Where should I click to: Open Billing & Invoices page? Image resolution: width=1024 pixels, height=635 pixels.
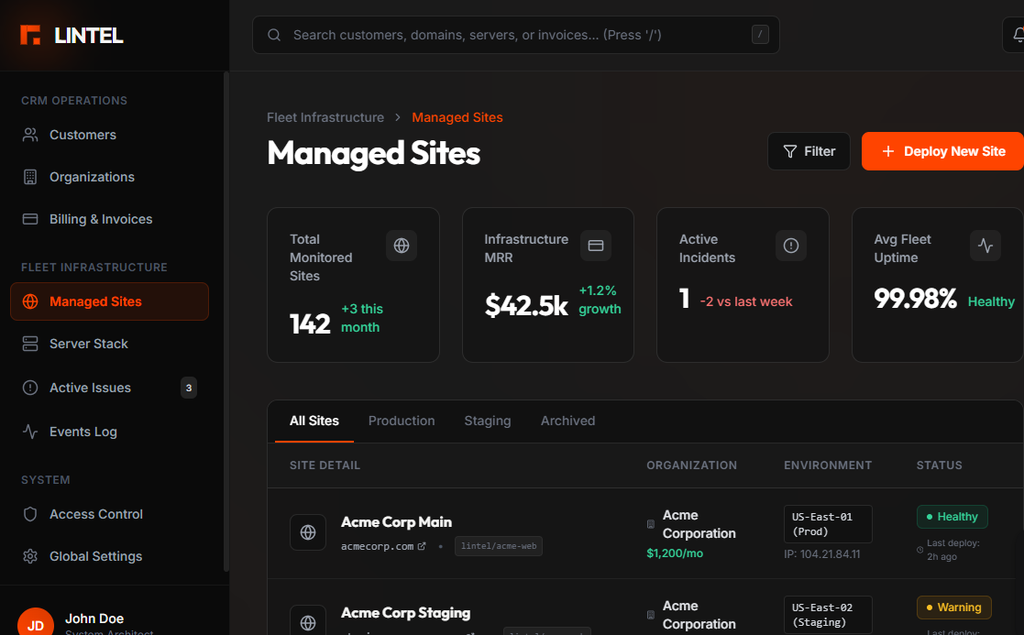tap(110, 219)
